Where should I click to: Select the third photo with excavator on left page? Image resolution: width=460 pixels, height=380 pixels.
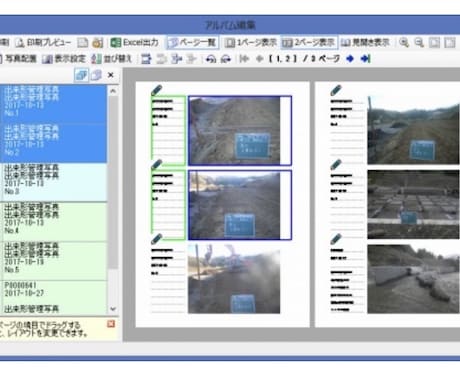(234, 279)
